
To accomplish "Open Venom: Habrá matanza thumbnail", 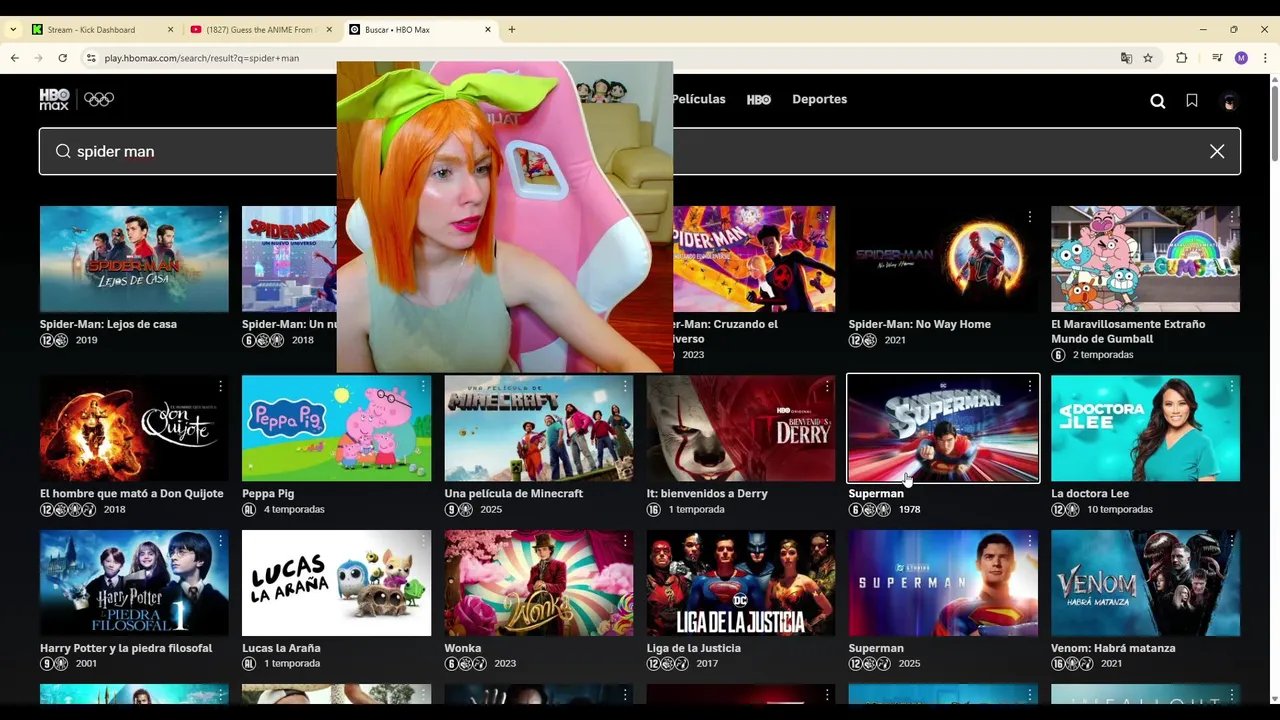I will click(1145, 583).
